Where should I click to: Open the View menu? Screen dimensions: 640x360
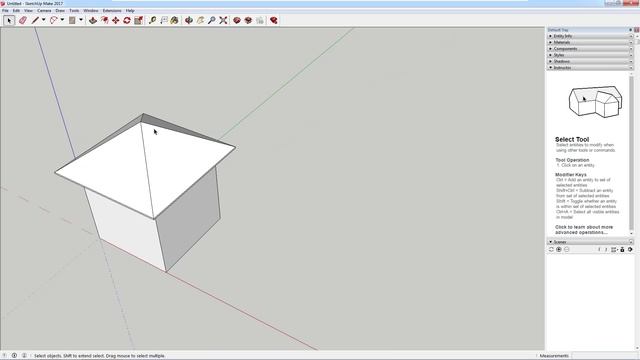pyautogui.click(x=29, y=11)
